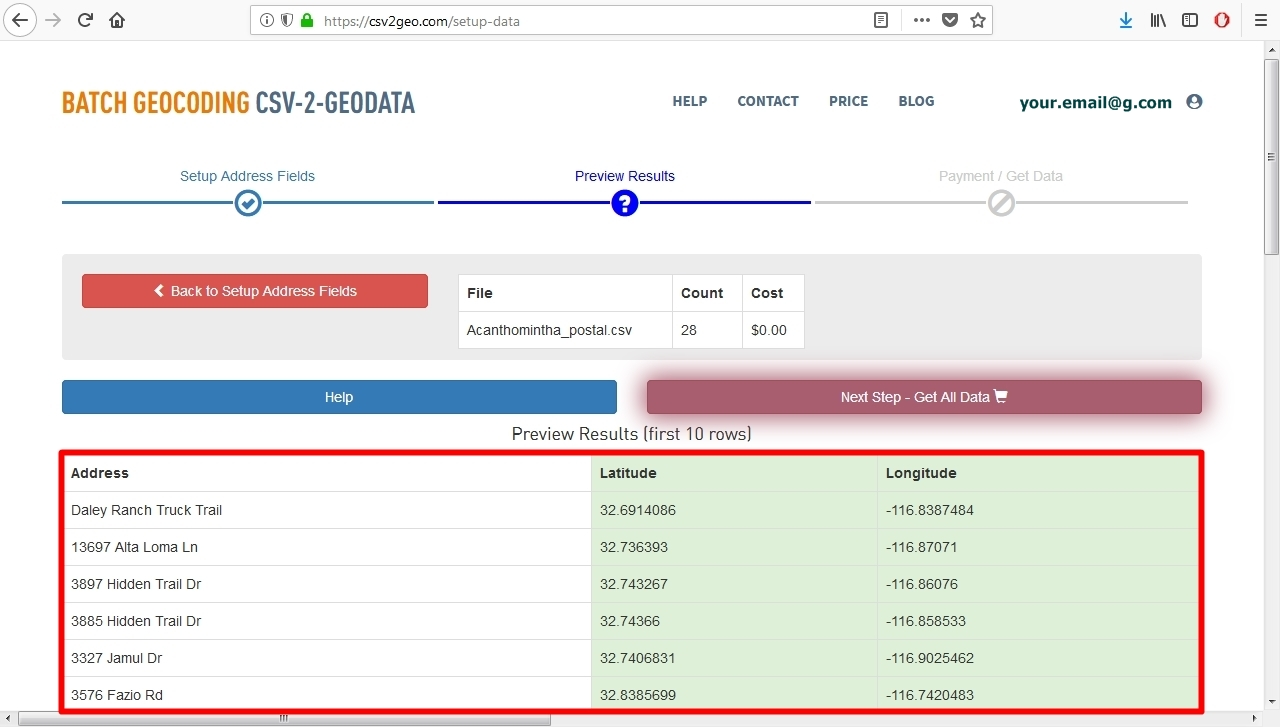The image size is (1280, 727).
Task: Click the Preview Results question mark step
Action: click(625, 203)
